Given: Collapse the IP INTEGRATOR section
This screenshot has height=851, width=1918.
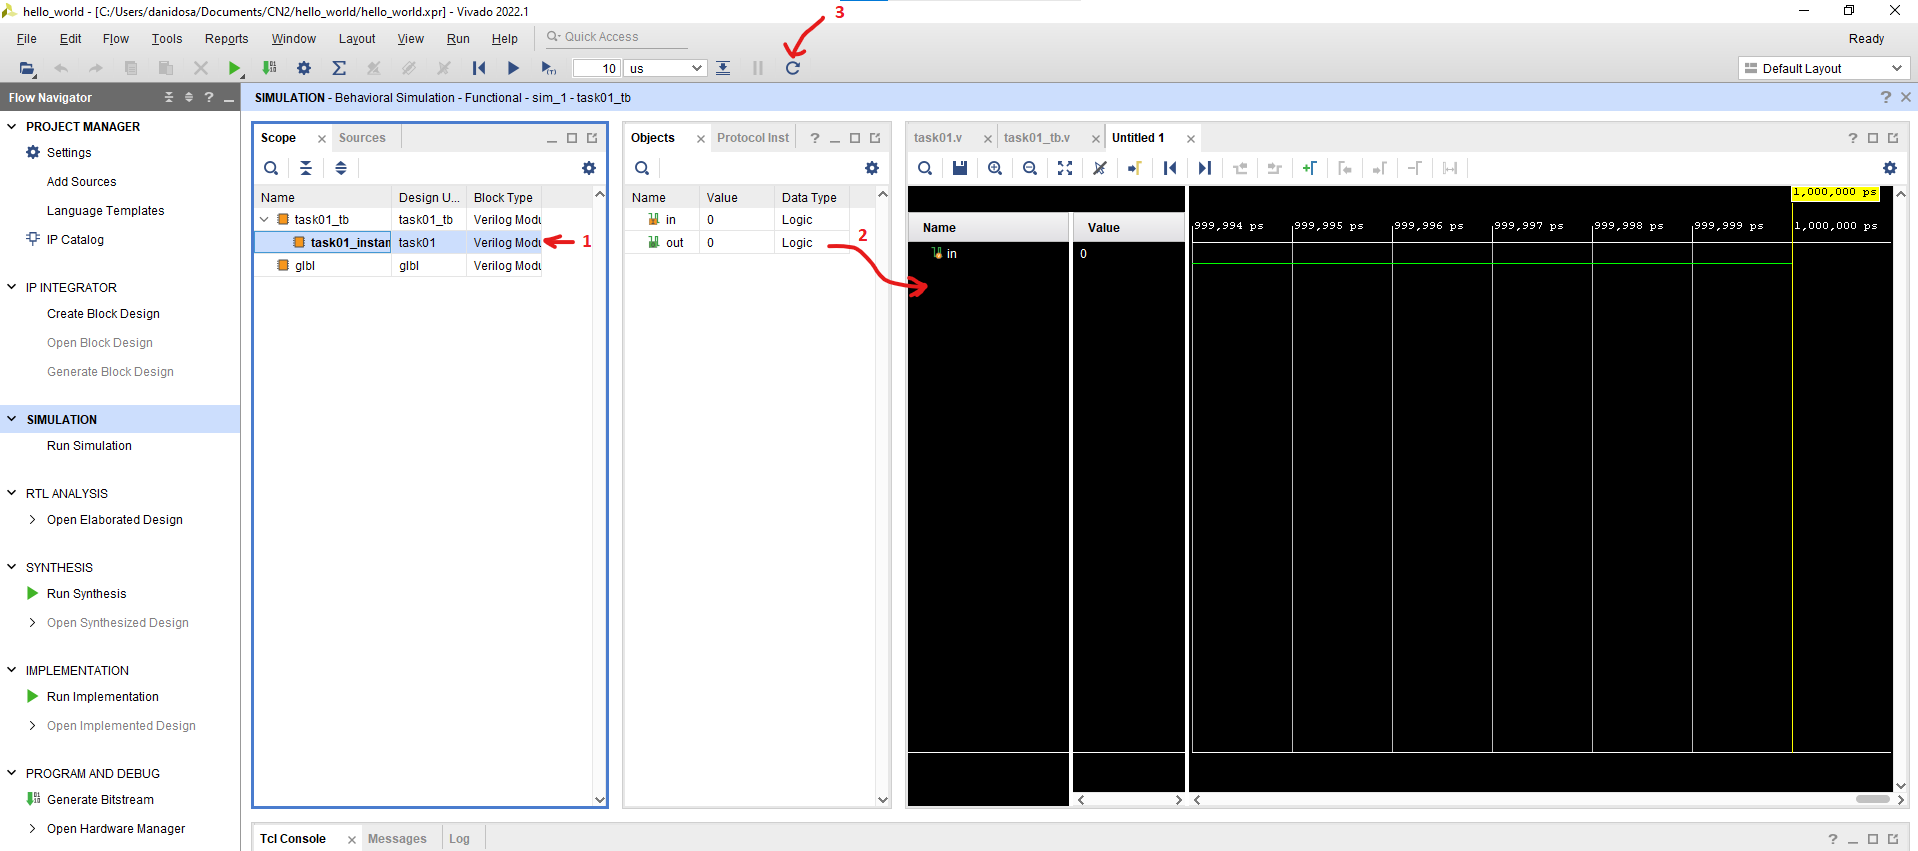Looking at the screenshot, I should click(x=12, y=287).
